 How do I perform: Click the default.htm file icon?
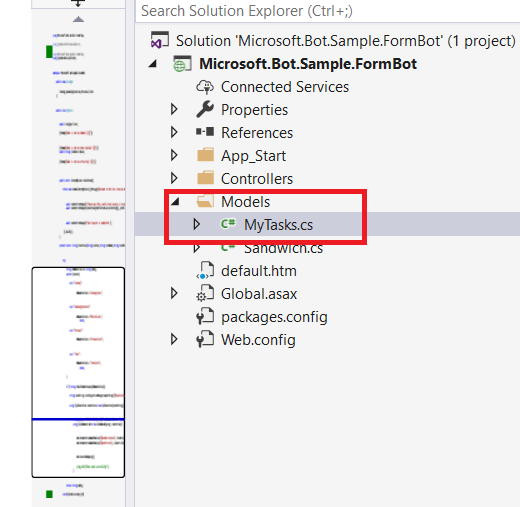pos(205,270)
